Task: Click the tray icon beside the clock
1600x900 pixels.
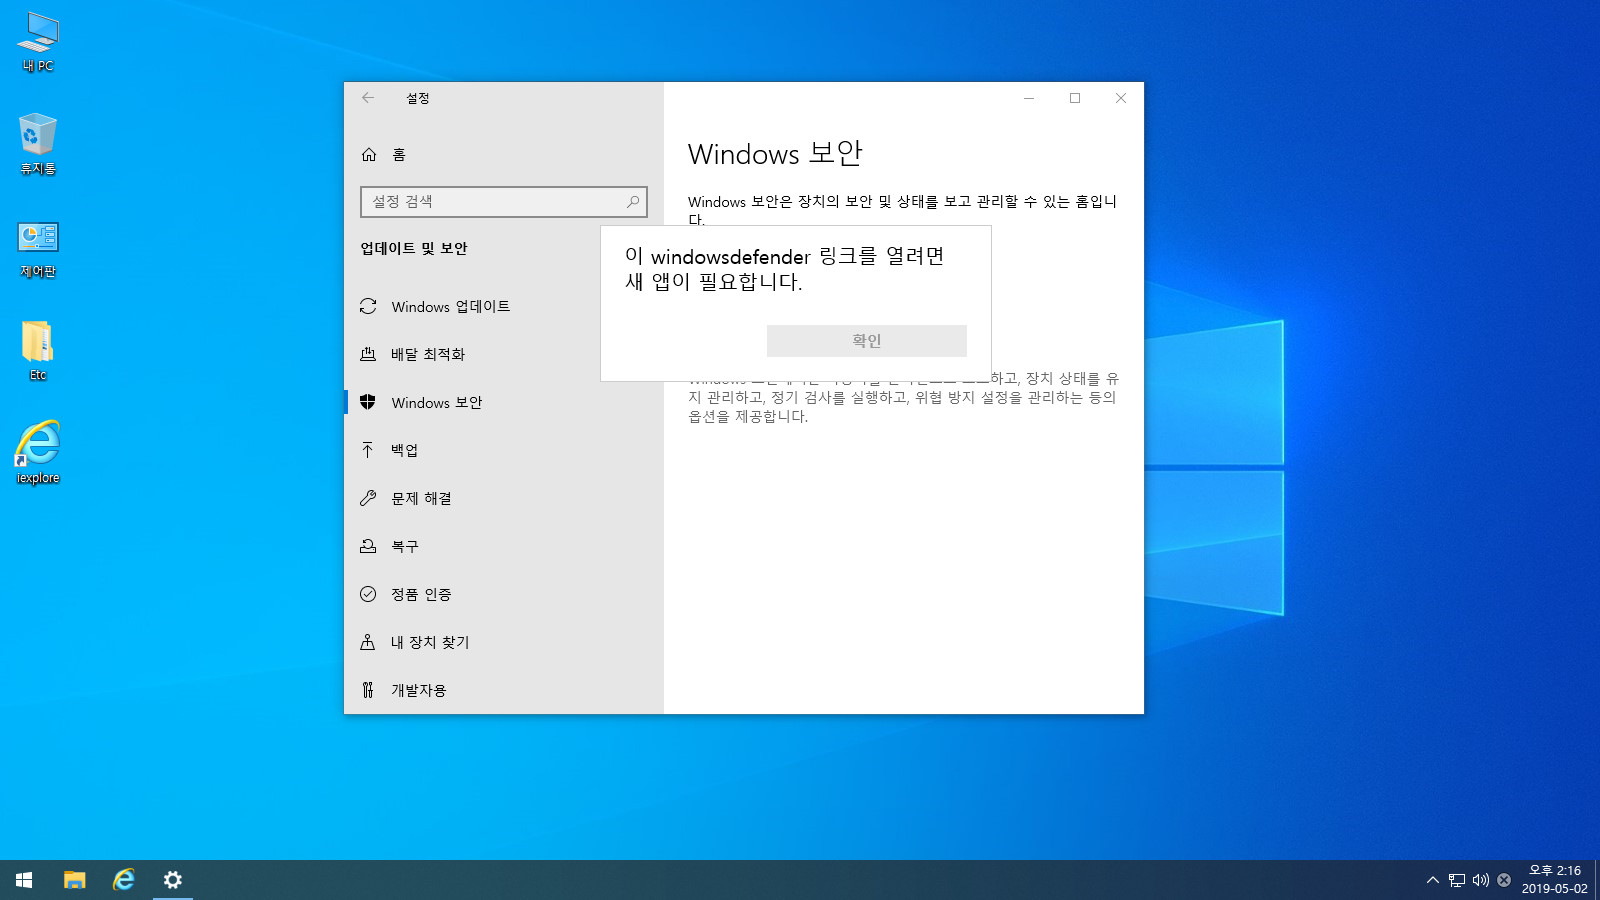Action: 1504,880
